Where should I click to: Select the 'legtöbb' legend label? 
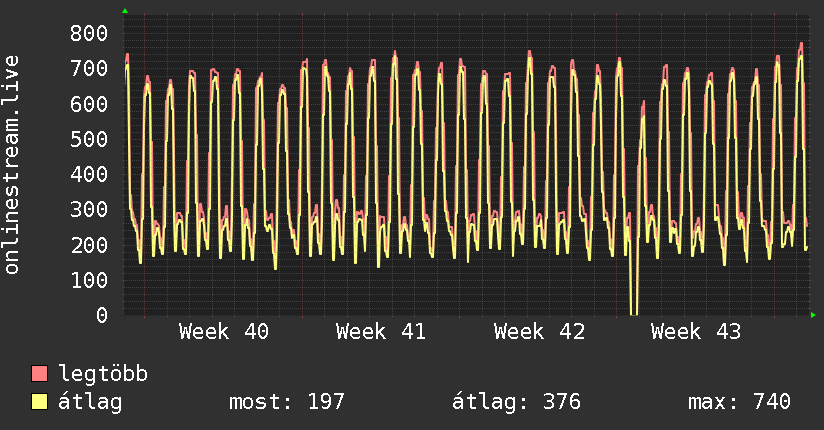coord(103,374)
